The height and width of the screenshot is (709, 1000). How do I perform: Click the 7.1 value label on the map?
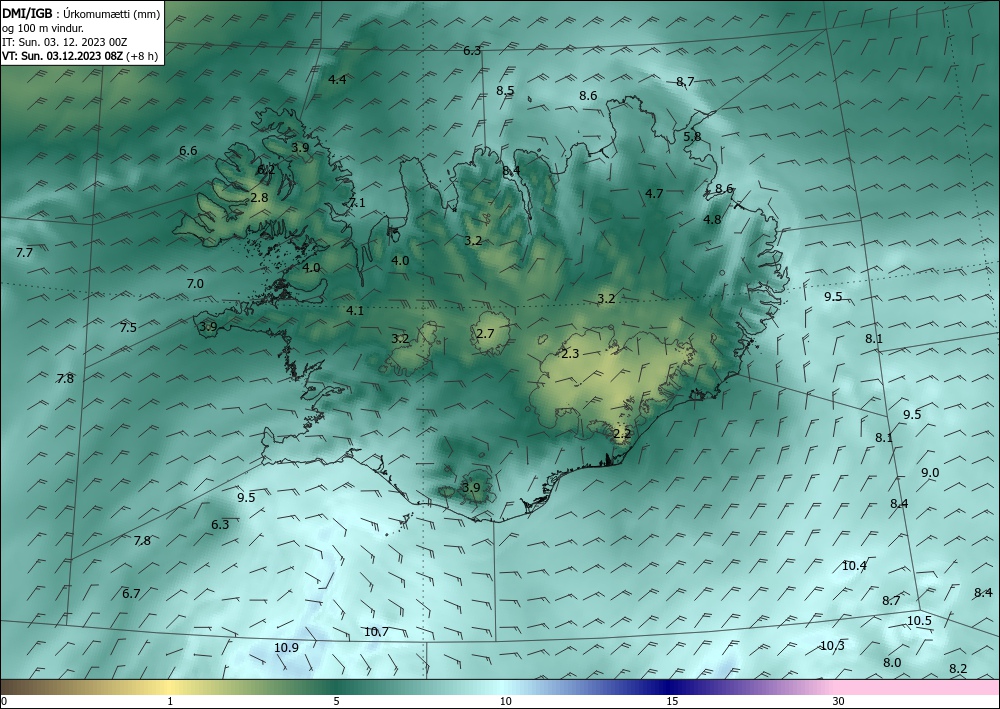point(357,203)
